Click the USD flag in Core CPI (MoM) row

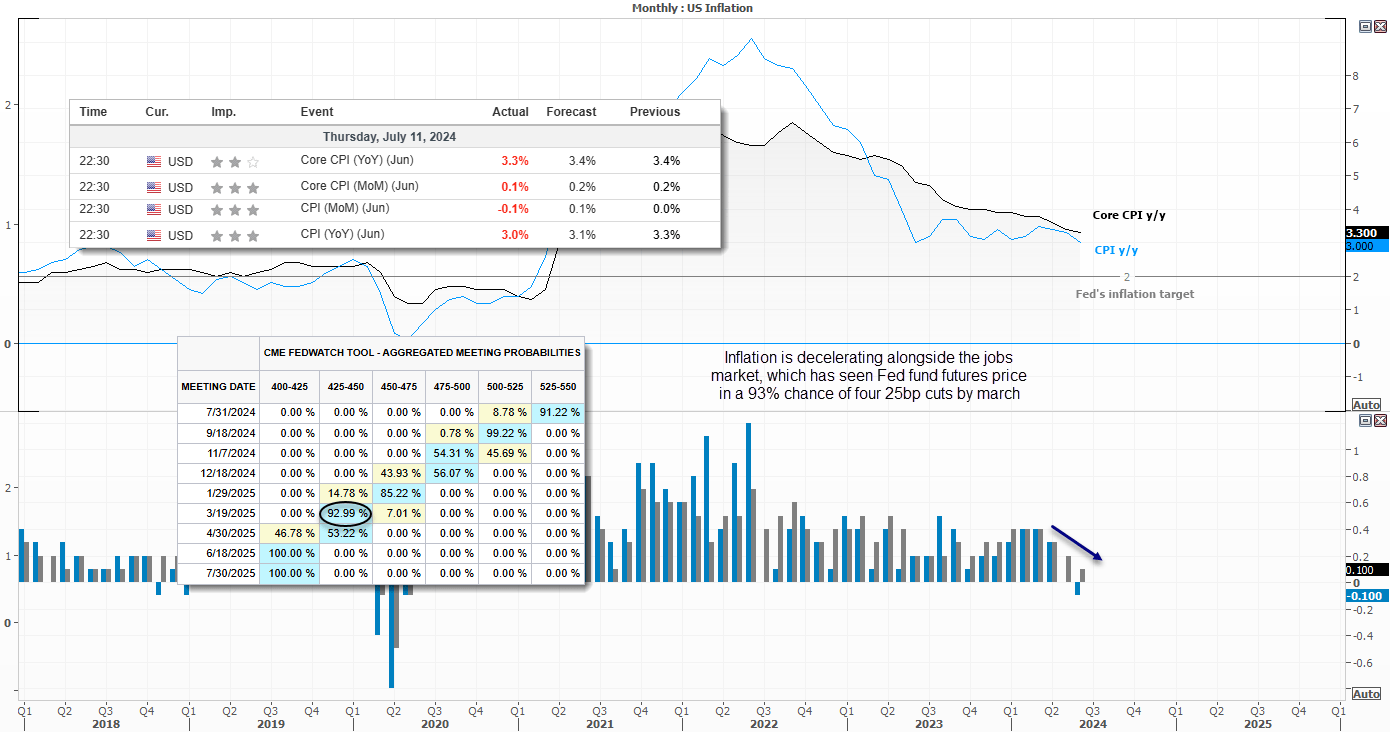pos(154,187)
